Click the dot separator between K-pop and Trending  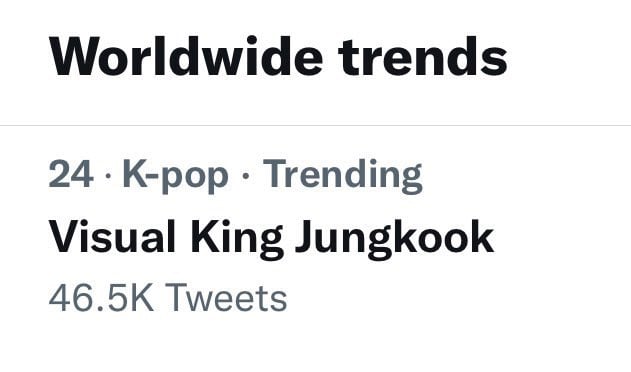(x=246, y=176)
